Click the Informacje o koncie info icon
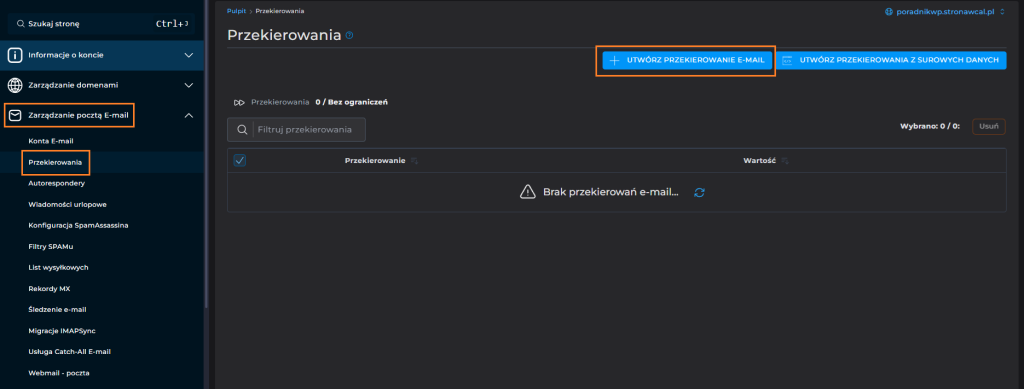 pos(14,55)
